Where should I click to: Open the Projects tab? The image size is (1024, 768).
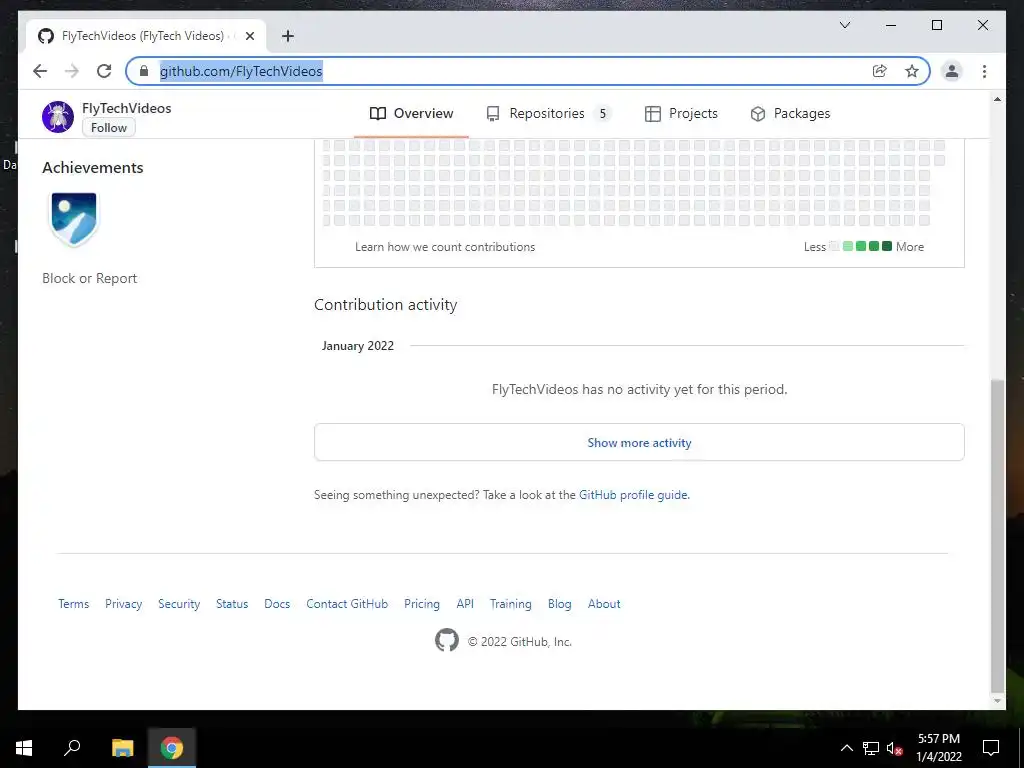point(681,114)
